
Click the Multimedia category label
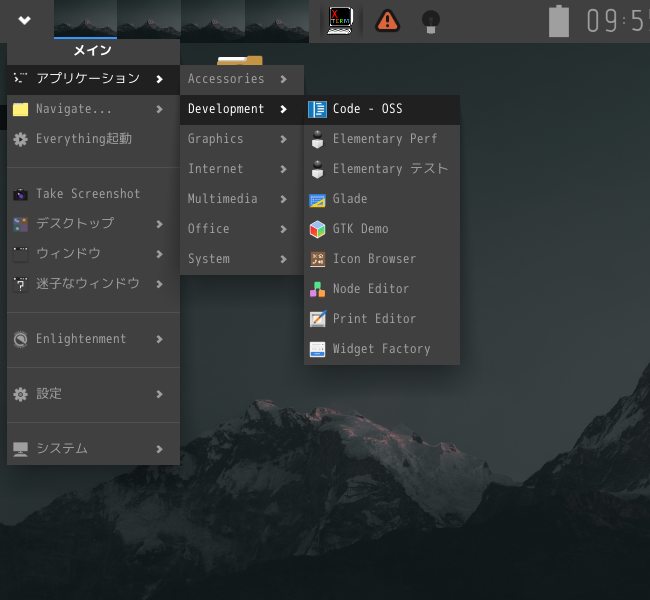coord(223,199)
